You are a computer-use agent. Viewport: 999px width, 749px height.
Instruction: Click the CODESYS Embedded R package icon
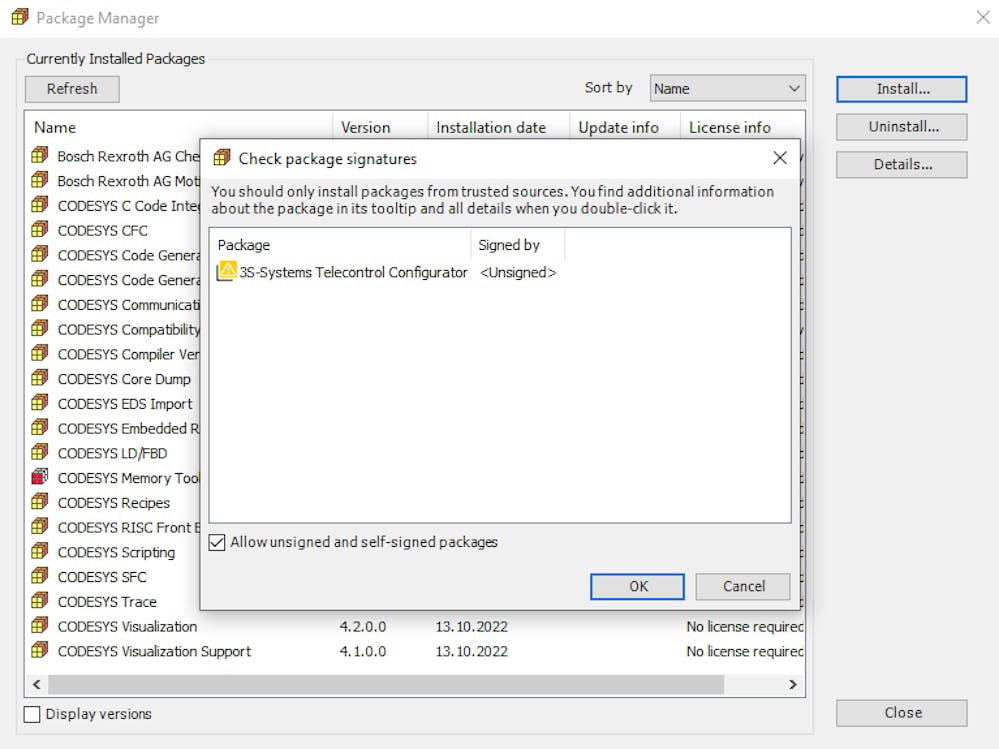[40, 427]
